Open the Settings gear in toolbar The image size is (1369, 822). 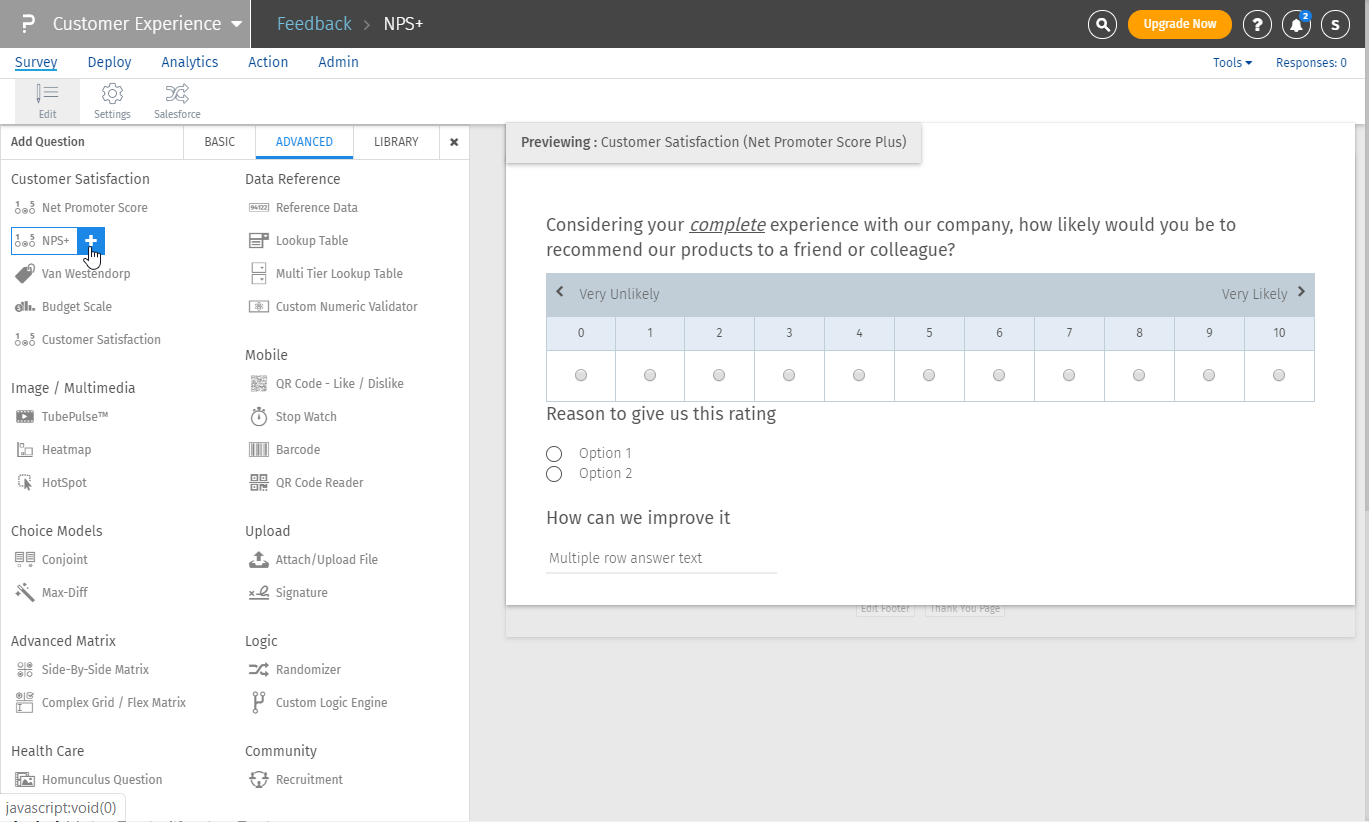pyautogui.click(x=112, y=101)
